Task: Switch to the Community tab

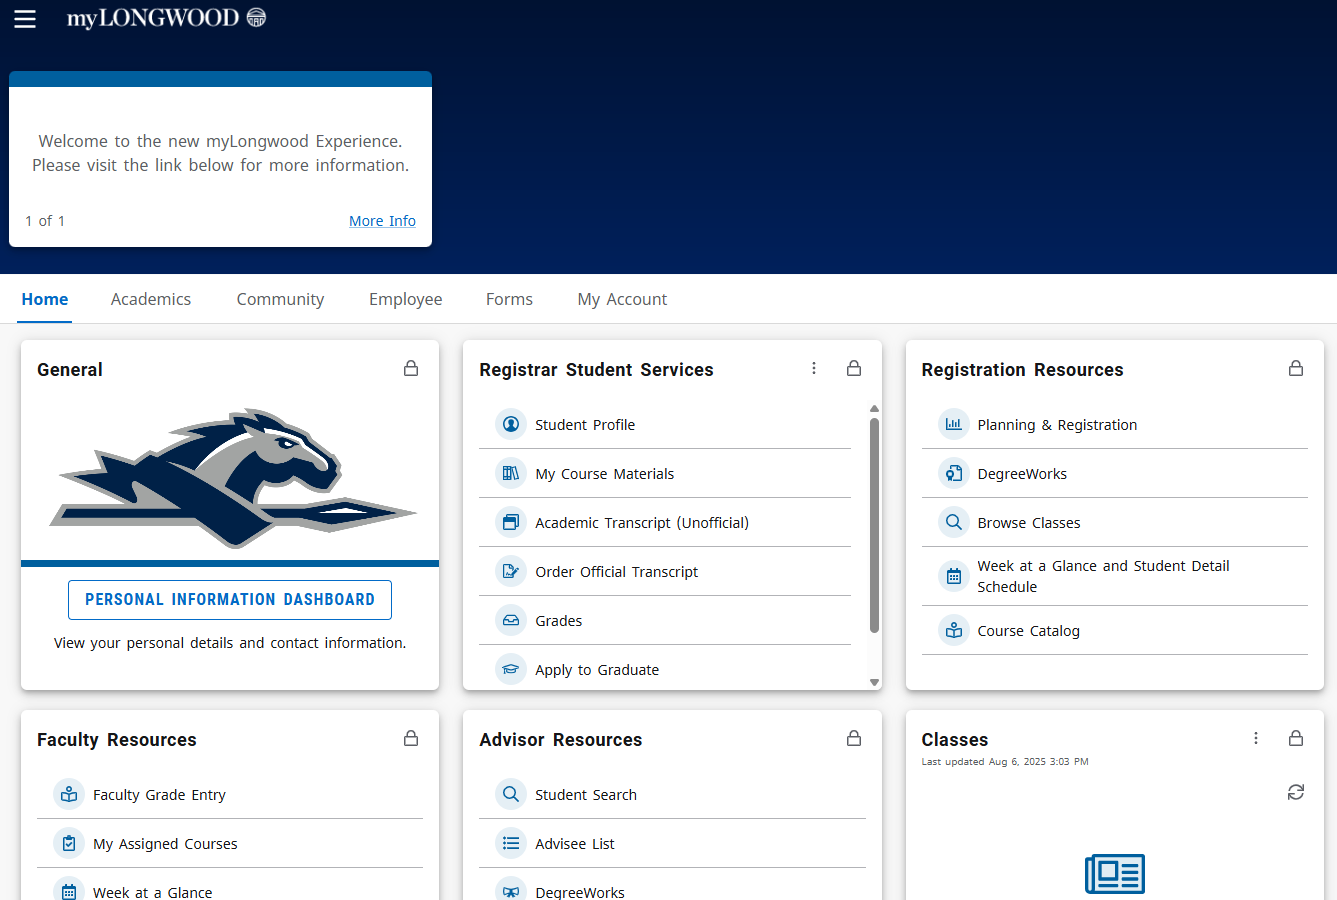Action: (280, 299)
